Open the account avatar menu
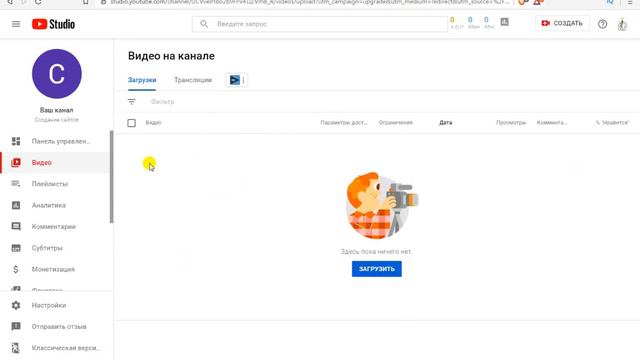The width and height of the screenshot is (640, 360). (622, 24)
